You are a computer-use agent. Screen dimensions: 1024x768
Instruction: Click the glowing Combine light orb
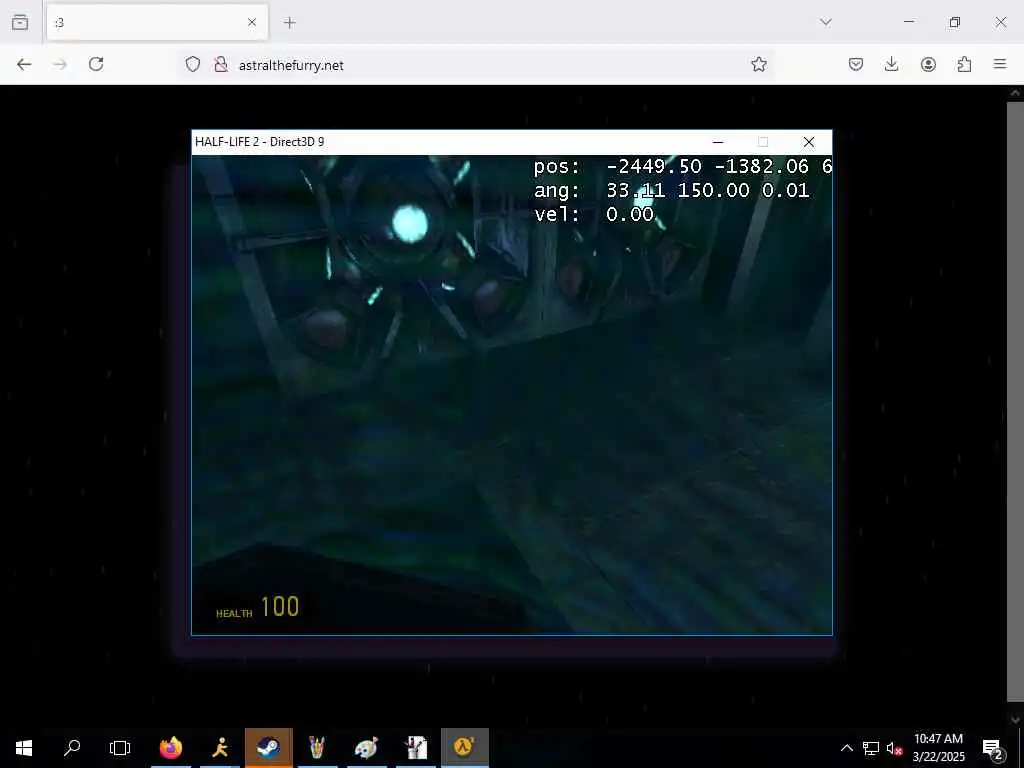[x=410, y=223]
